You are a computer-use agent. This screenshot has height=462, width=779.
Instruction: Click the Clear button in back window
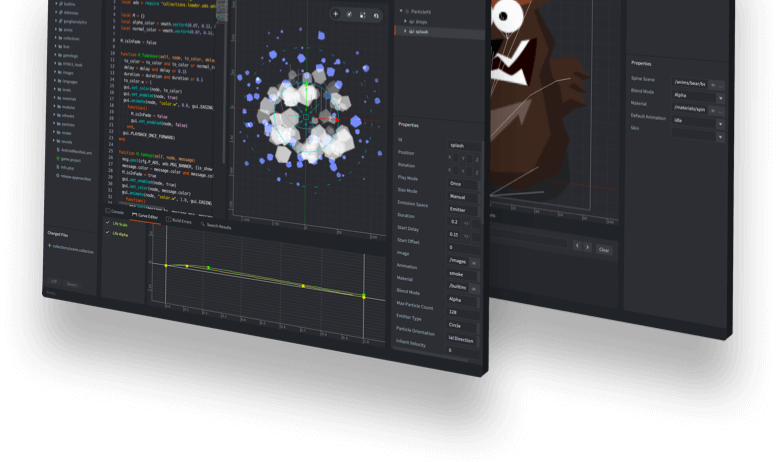604,250
